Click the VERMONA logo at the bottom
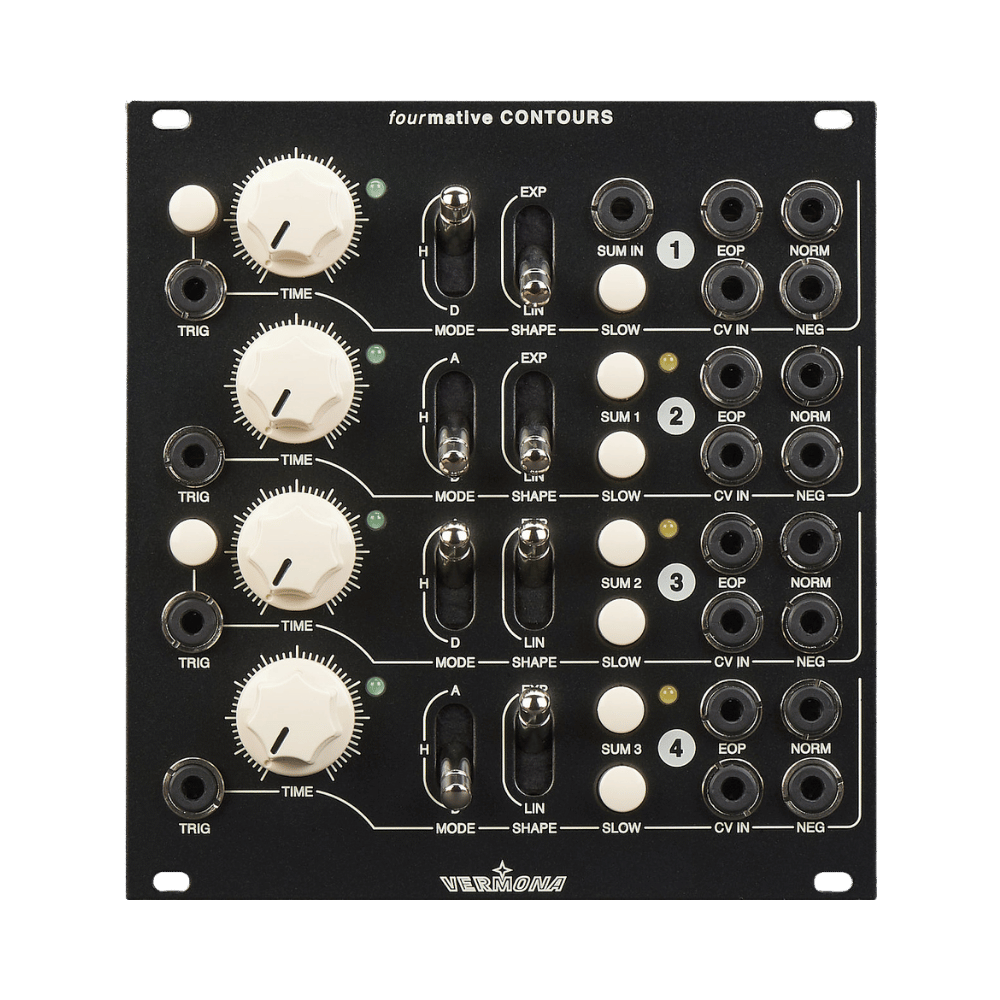The image size is (1000, 1000). pyautogui.click(x=503, y=878)
